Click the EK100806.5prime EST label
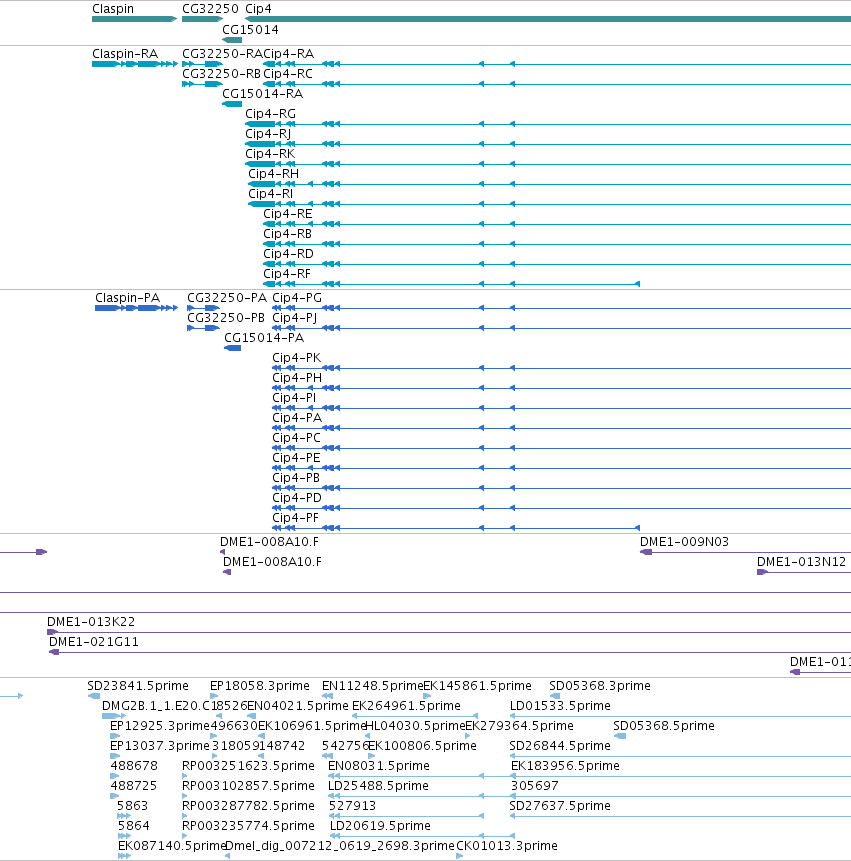 [x=422, y=746]
